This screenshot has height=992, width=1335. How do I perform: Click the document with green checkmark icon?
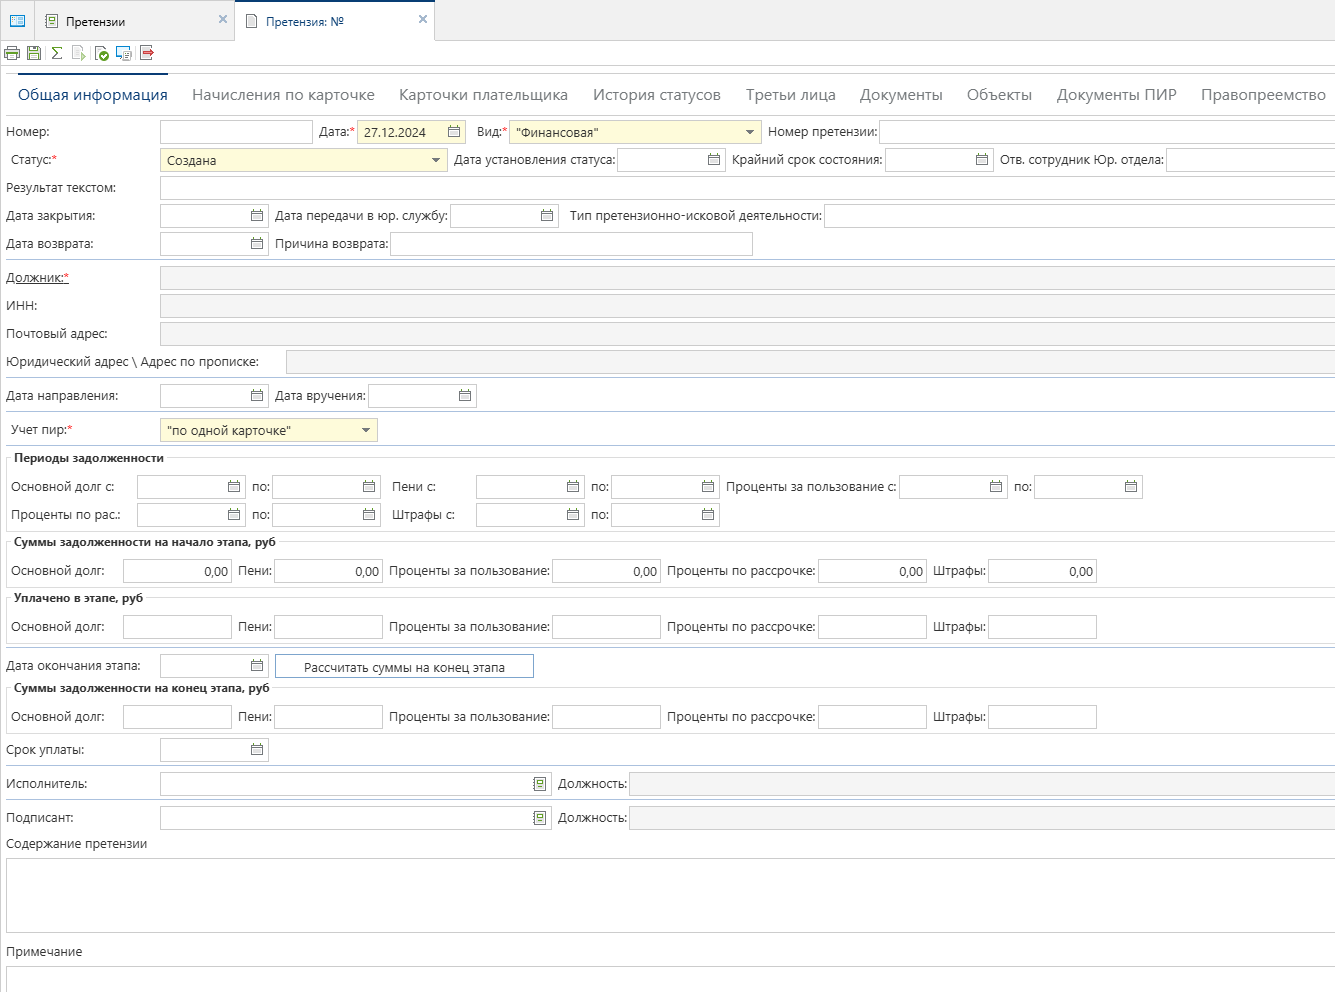[x=102, y=53]
